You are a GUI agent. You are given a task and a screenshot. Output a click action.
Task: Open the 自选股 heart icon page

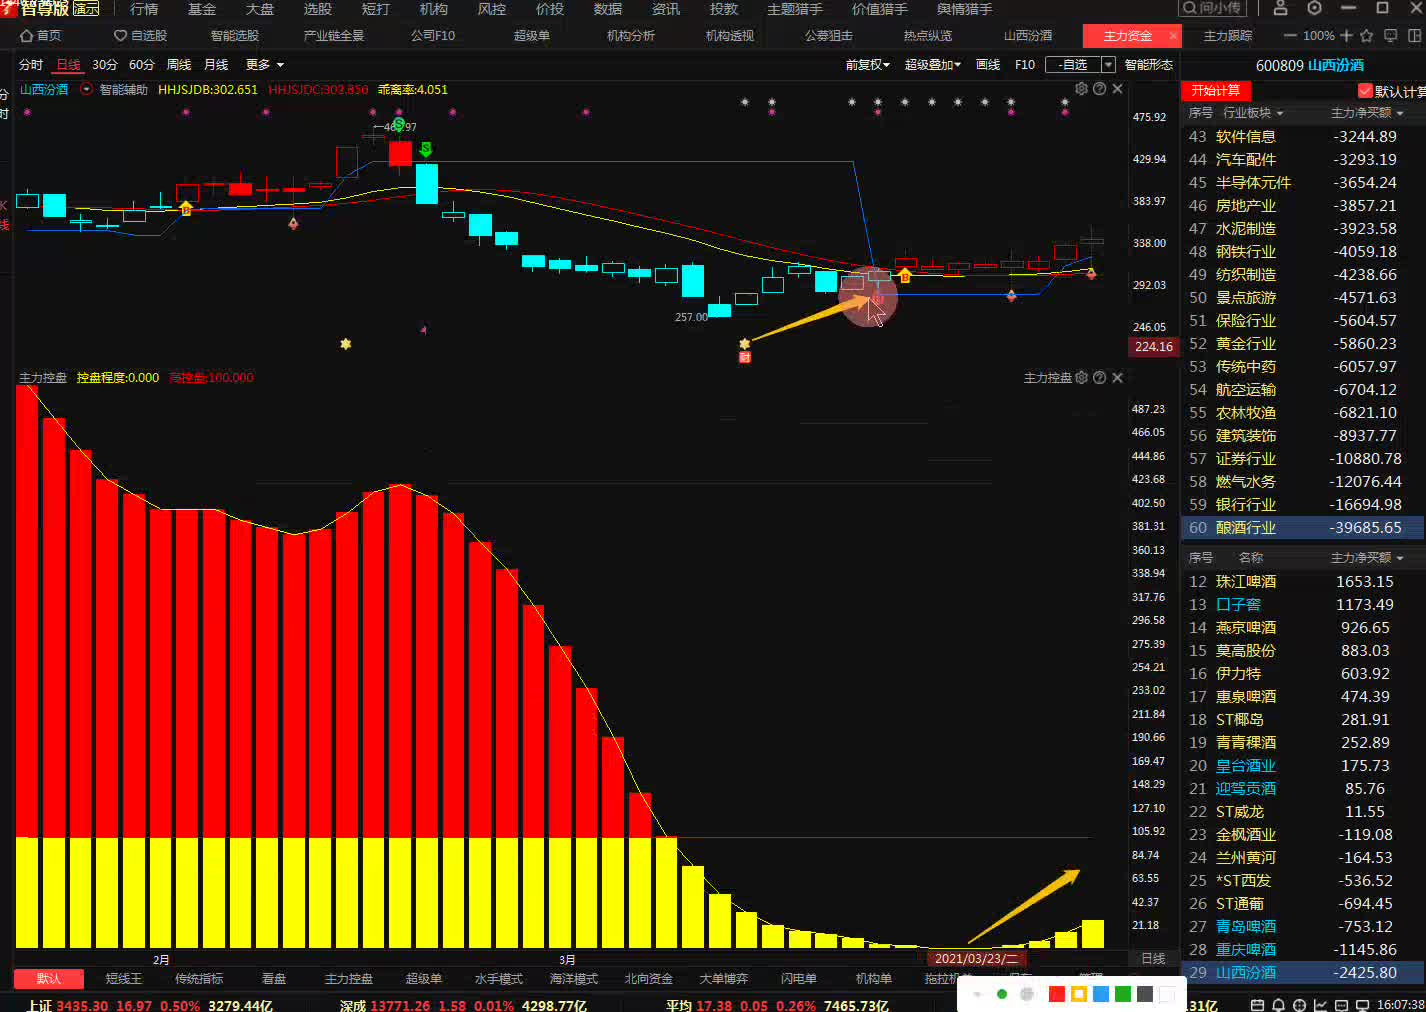(x=140, y=36)
